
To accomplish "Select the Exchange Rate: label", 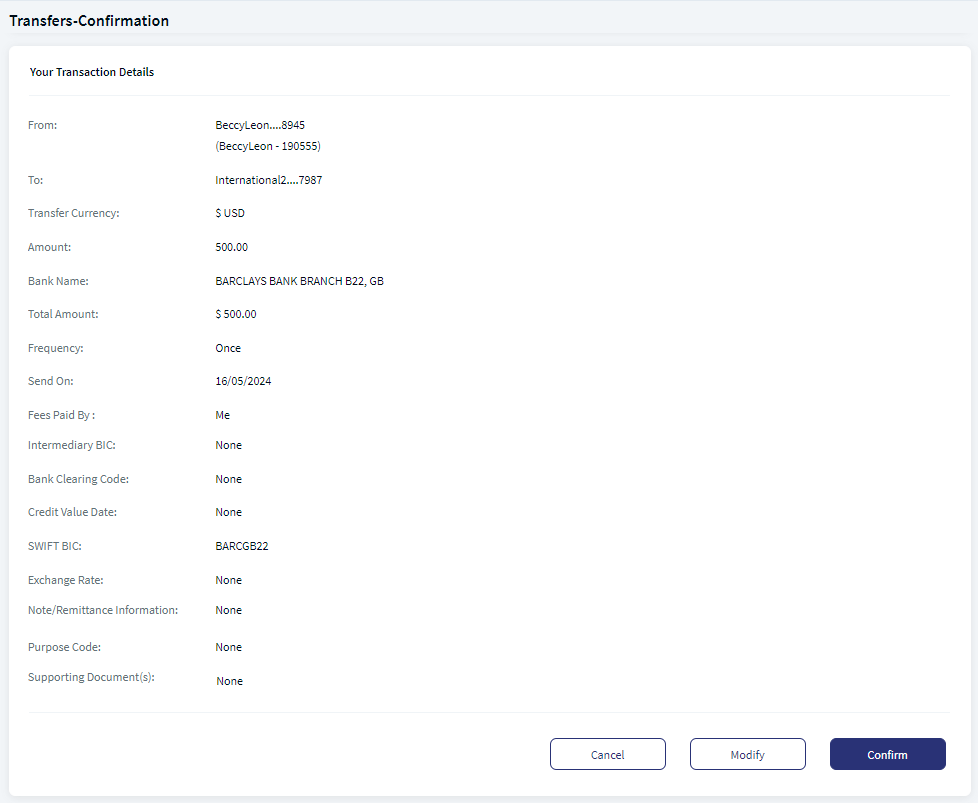I will (65, 580).
